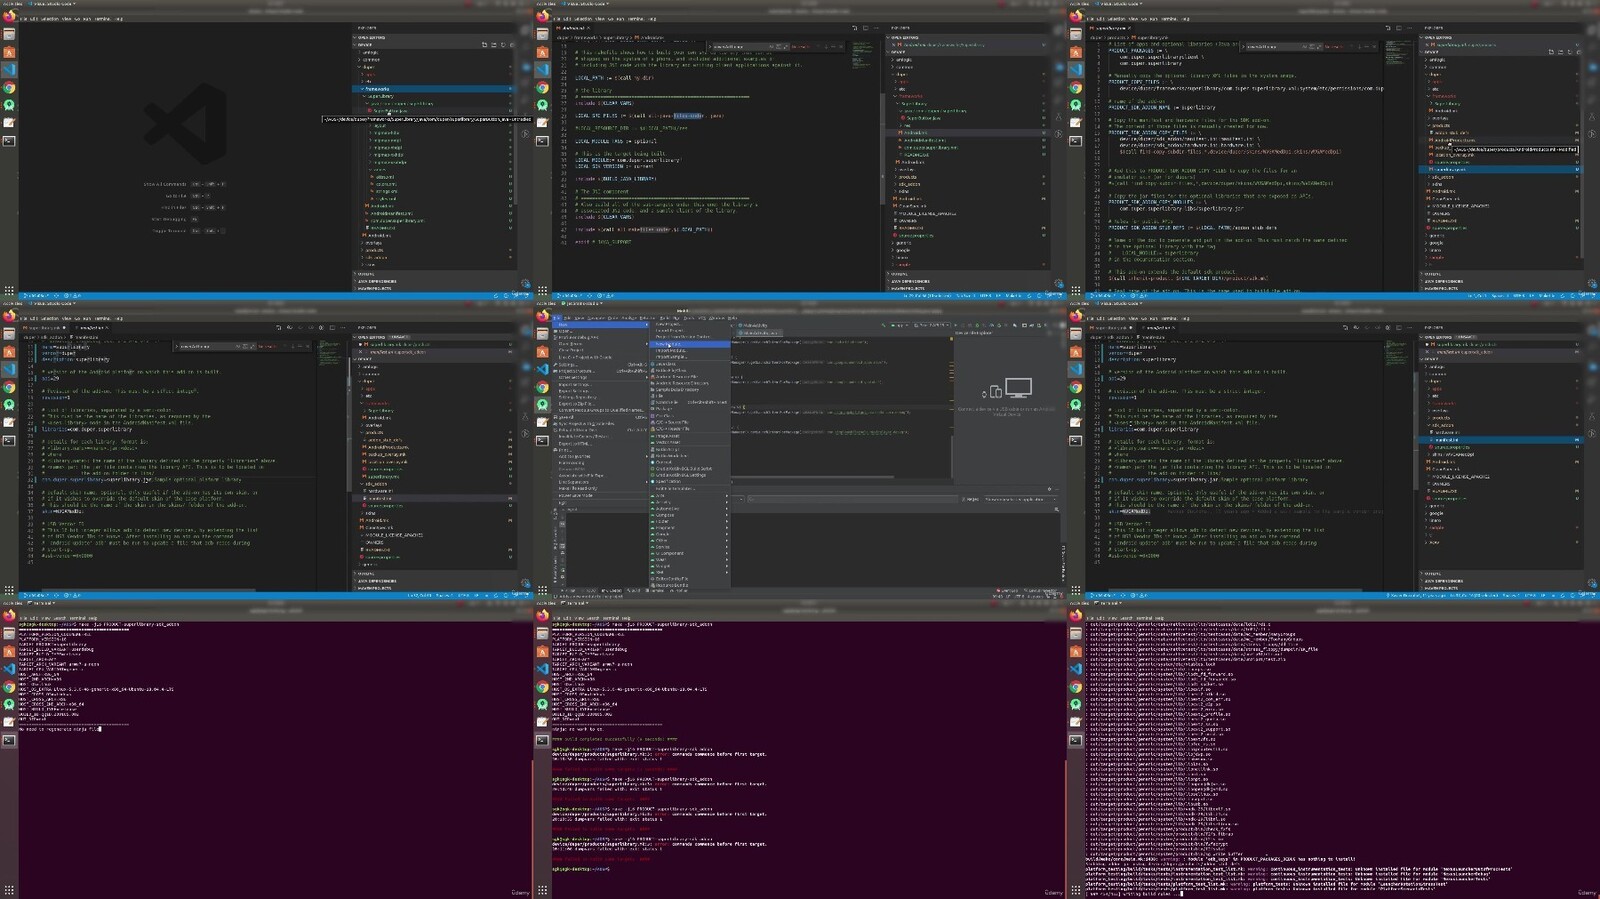The image size is (1600, 899).
Task: Open Text Editor from the dock beside Android Studio
Action: tap(542, 422)
